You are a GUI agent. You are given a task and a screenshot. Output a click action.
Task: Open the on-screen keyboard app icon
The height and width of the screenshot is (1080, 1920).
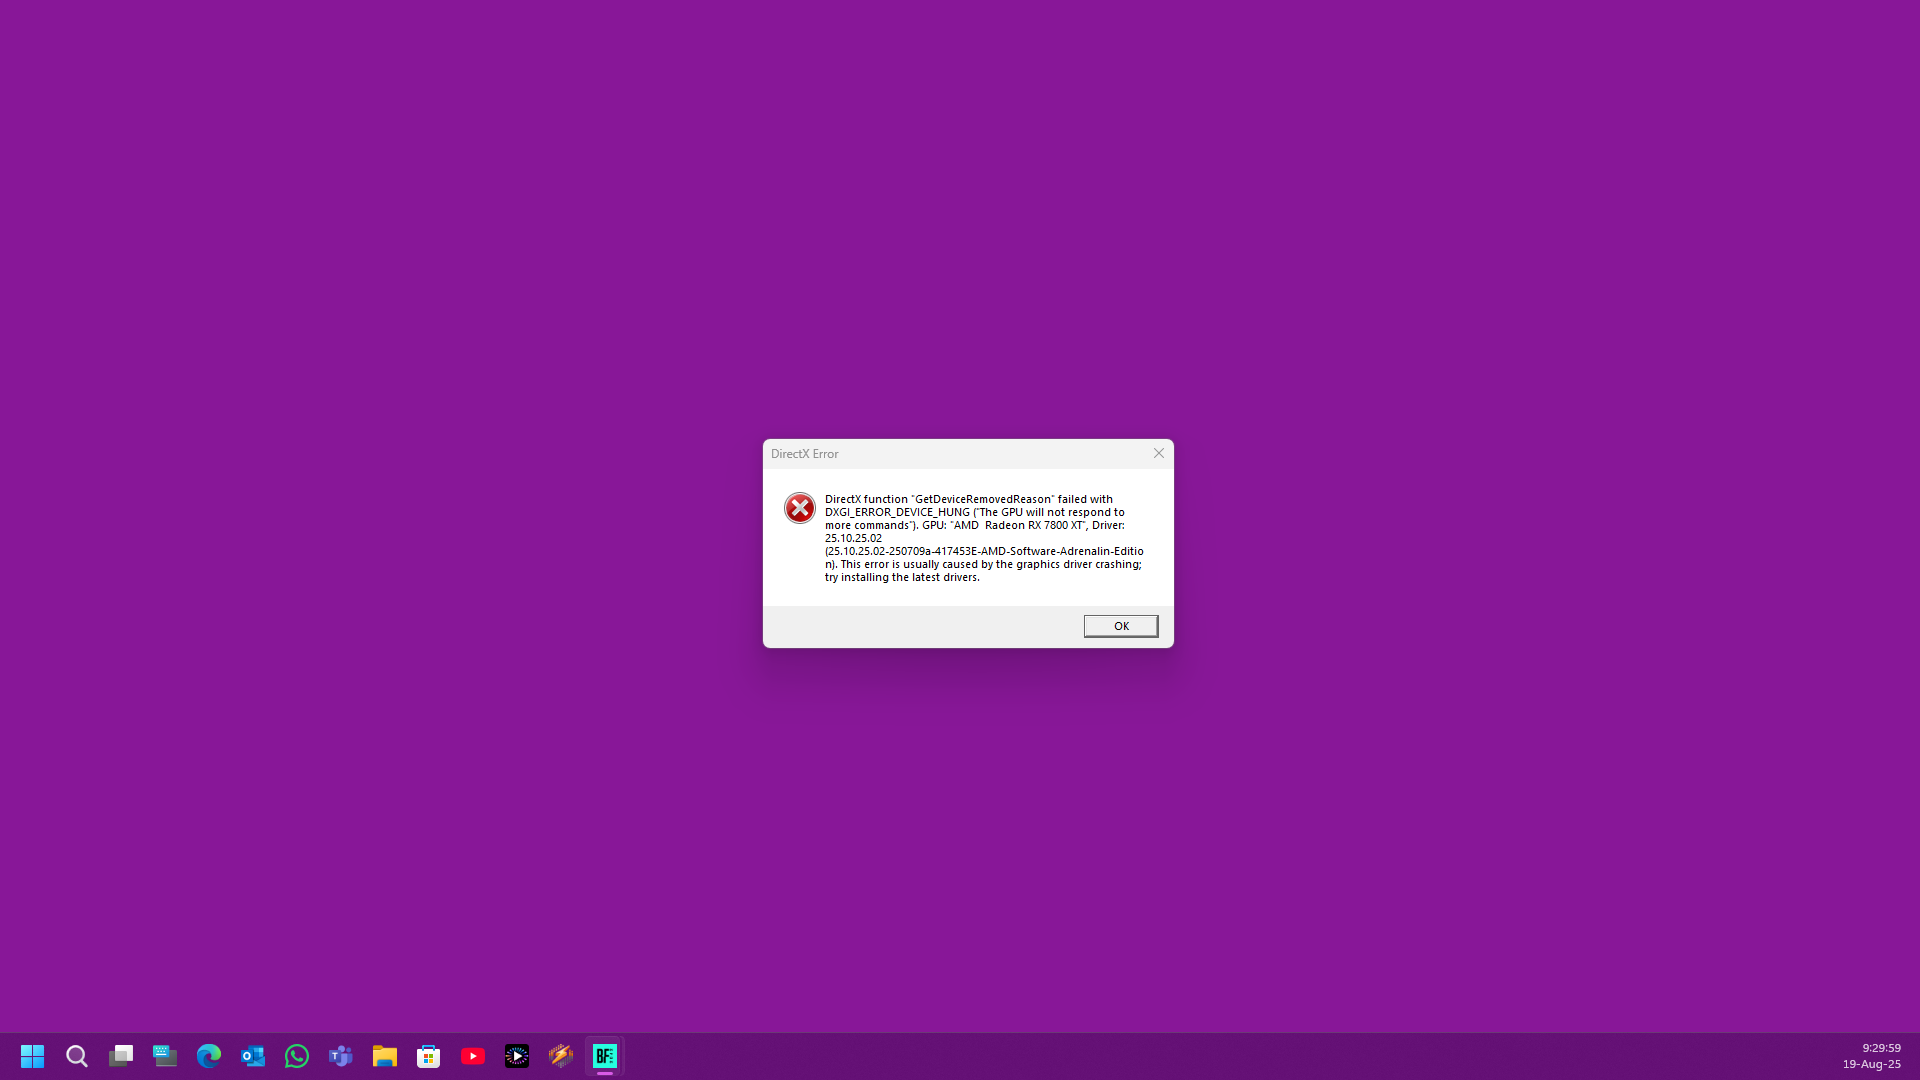coord(165,1056)
